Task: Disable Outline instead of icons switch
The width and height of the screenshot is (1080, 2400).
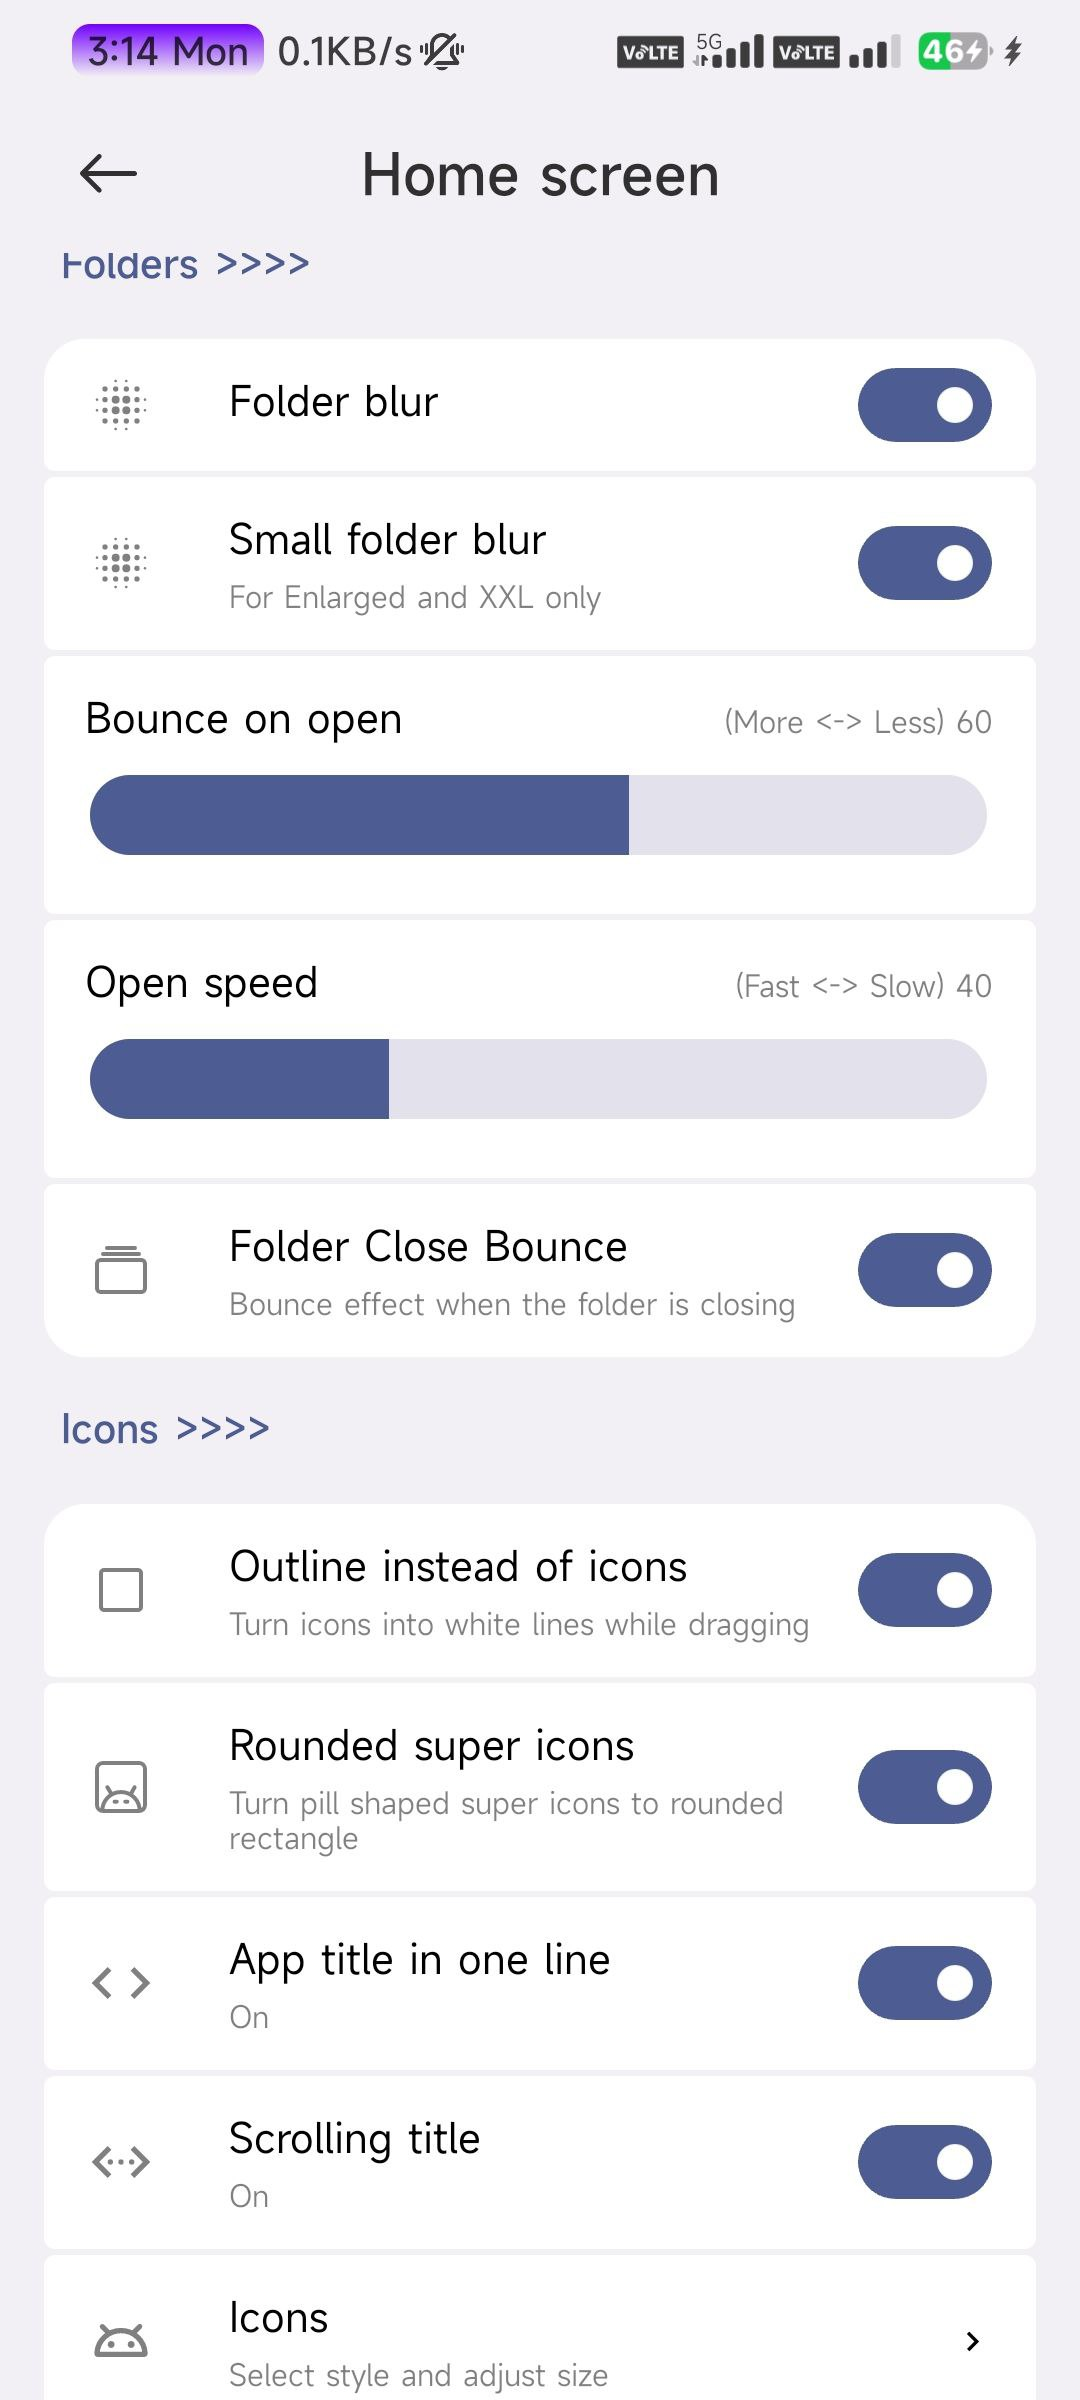Action: click(x=925, y=1590)
